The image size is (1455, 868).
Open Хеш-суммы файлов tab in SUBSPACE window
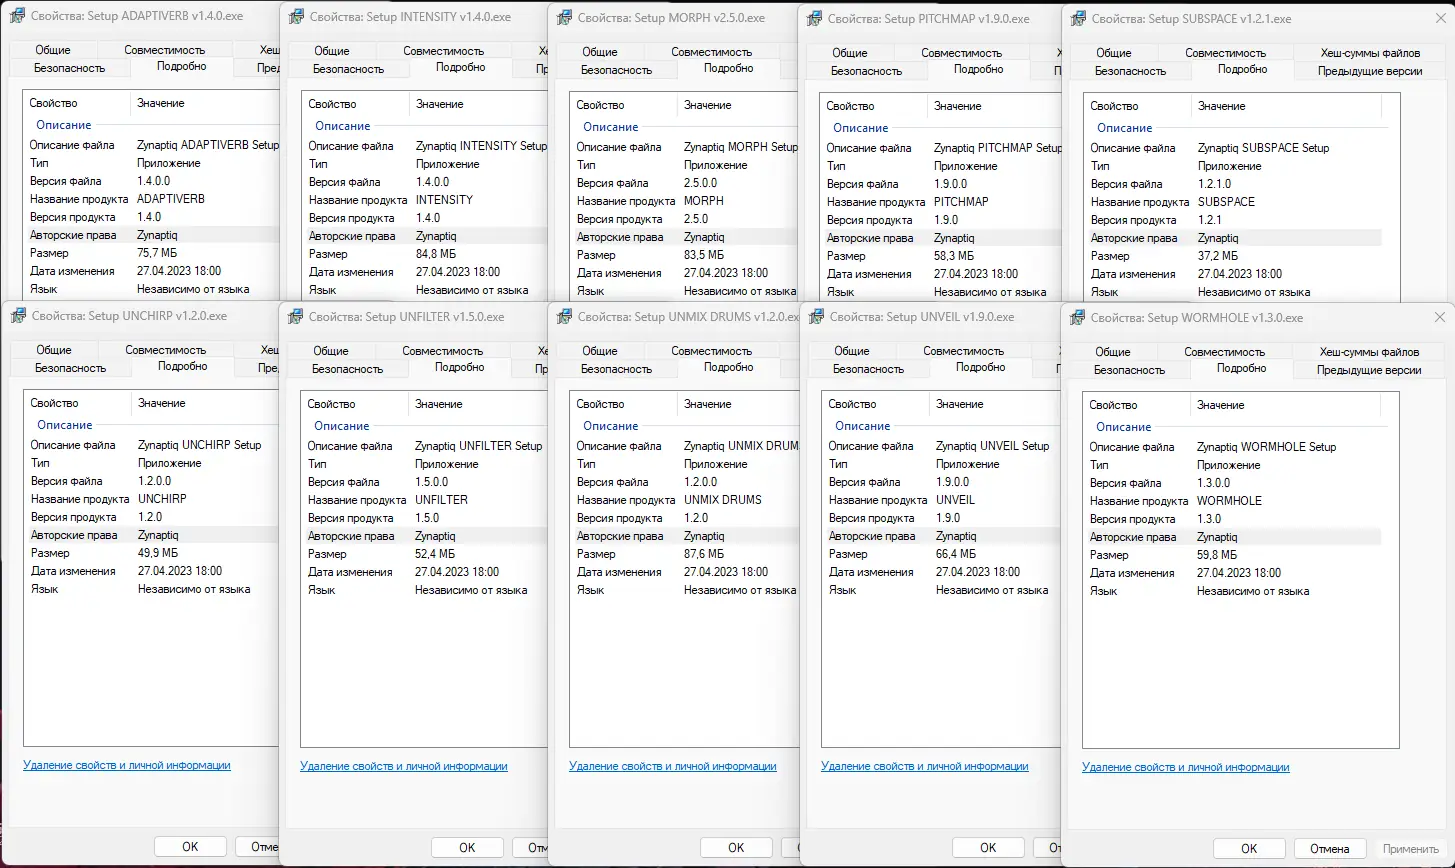[x=1369, y=53]
